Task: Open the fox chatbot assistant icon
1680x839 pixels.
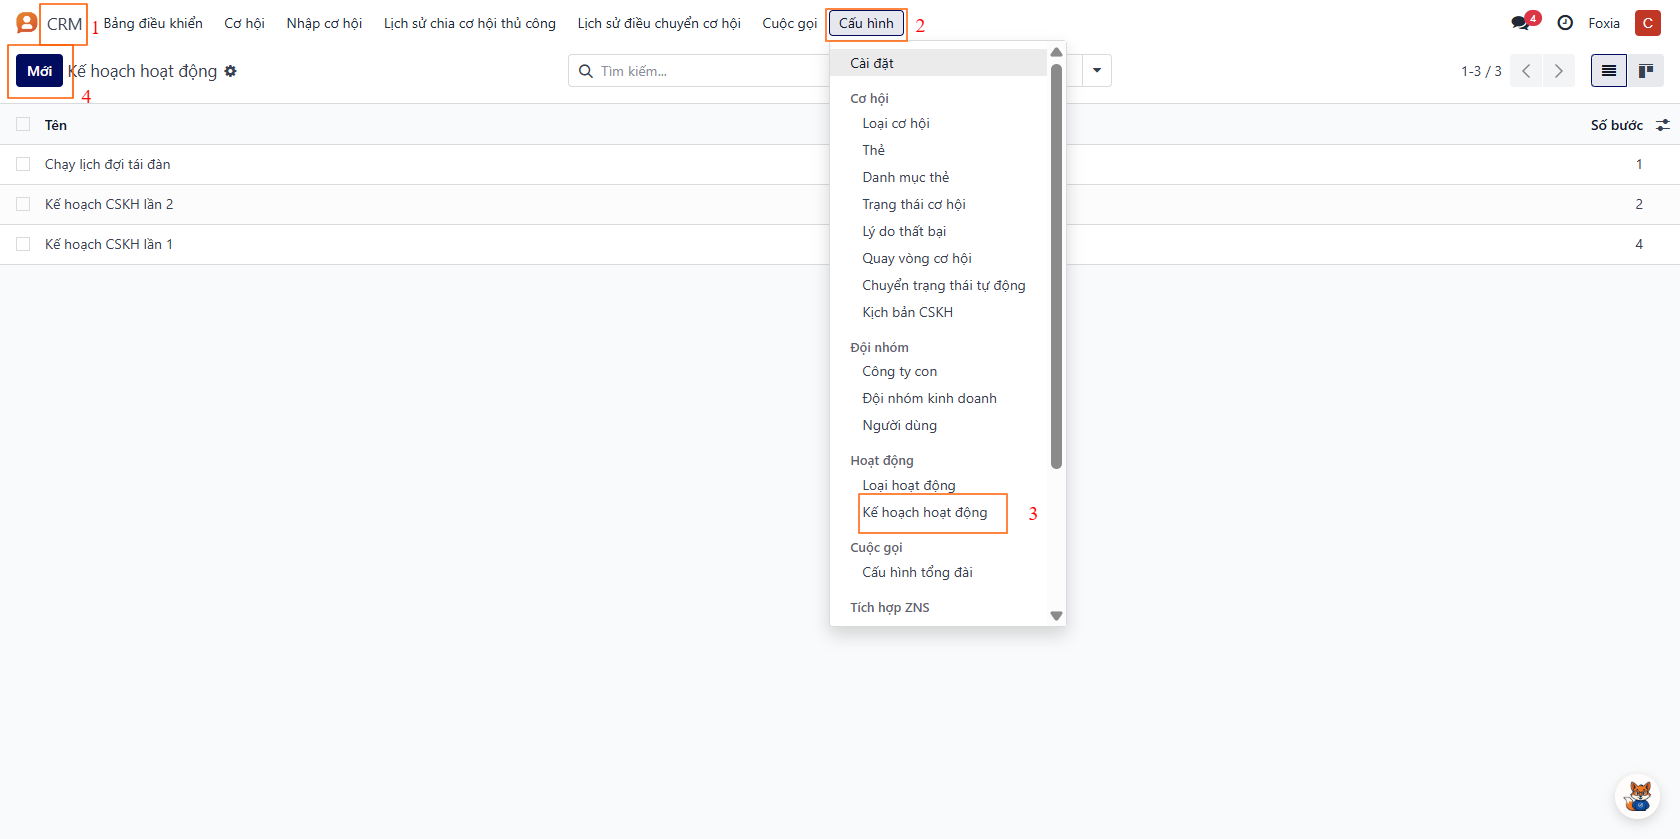Action: pos(1638,797)
